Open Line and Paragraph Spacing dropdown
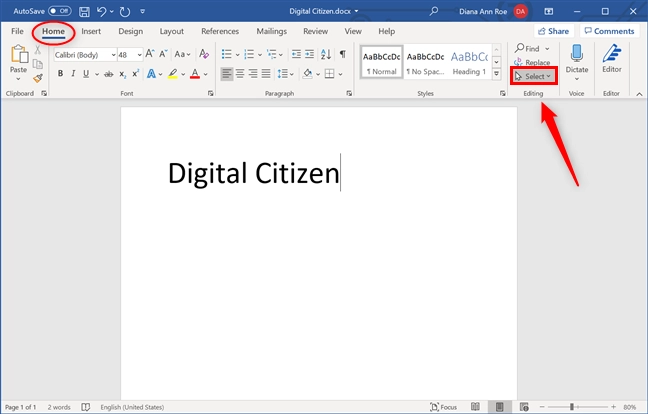648x414 pixels. point(285,74)
